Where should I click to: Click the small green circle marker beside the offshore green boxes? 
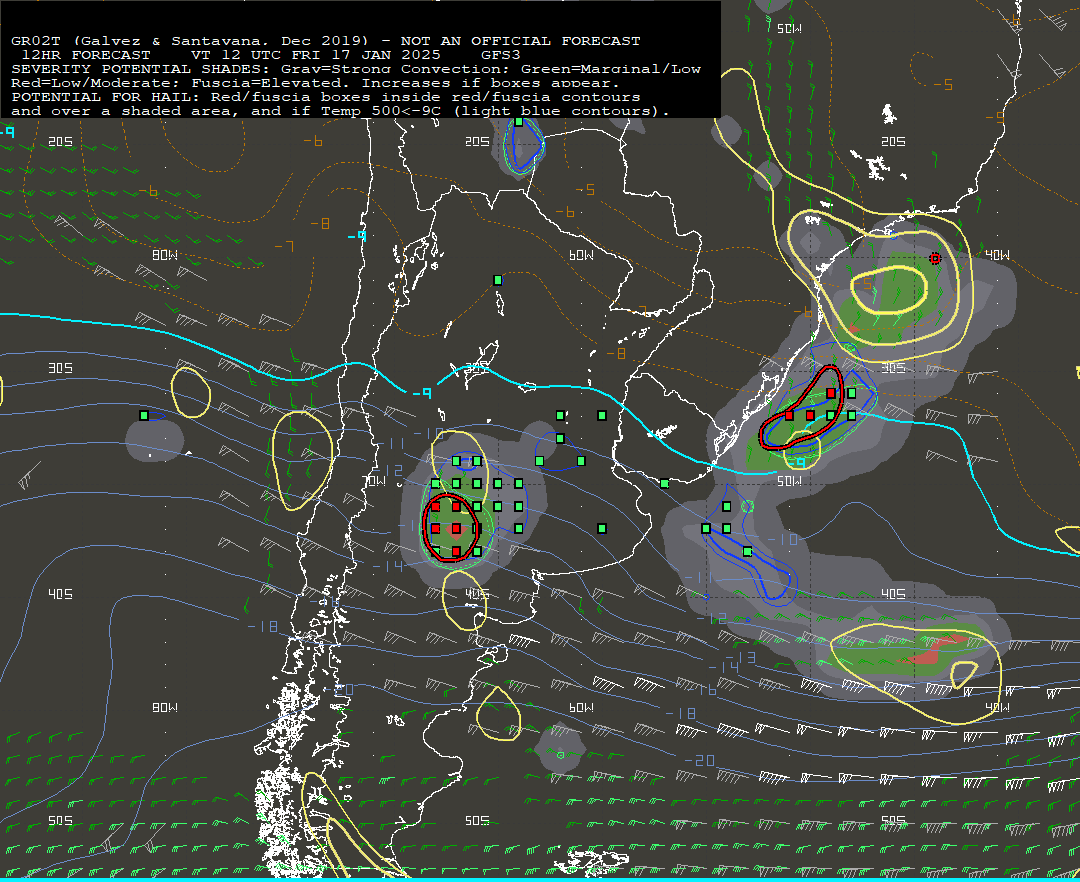747,506
